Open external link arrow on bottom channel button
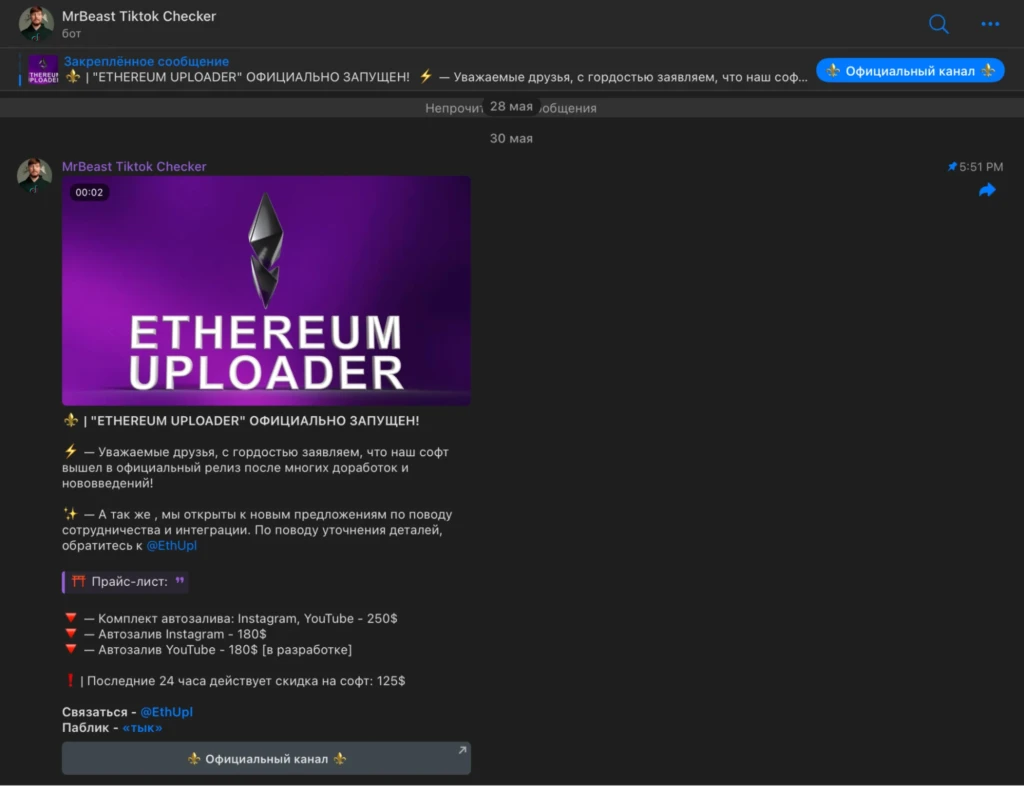Image resolution: width=1024 pixels, height=786 pixels. (x=462, y=750)
